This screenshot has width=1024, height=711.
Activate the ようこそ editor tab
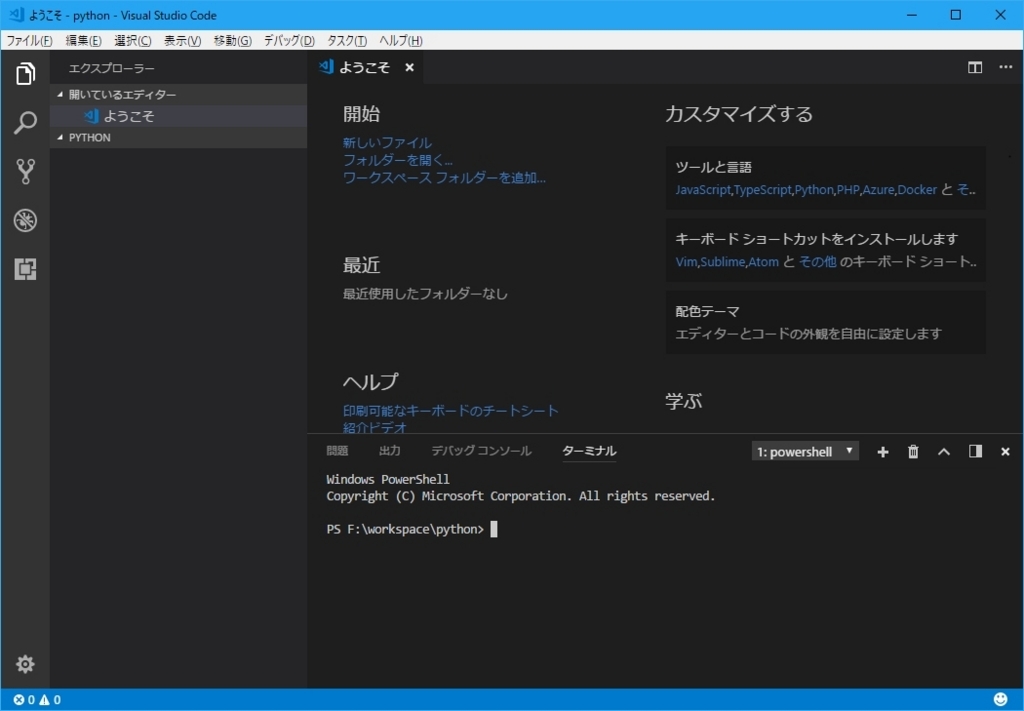pos(366,67)
